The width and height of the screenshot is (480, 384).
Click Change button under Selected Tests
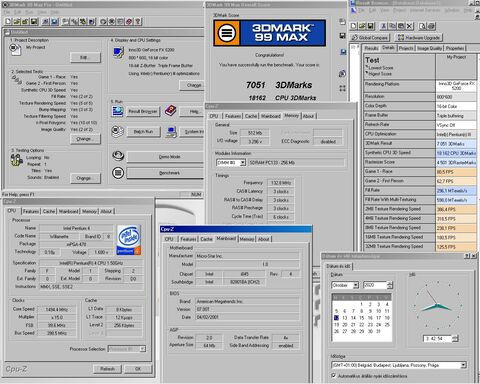(x=85, y=139)
